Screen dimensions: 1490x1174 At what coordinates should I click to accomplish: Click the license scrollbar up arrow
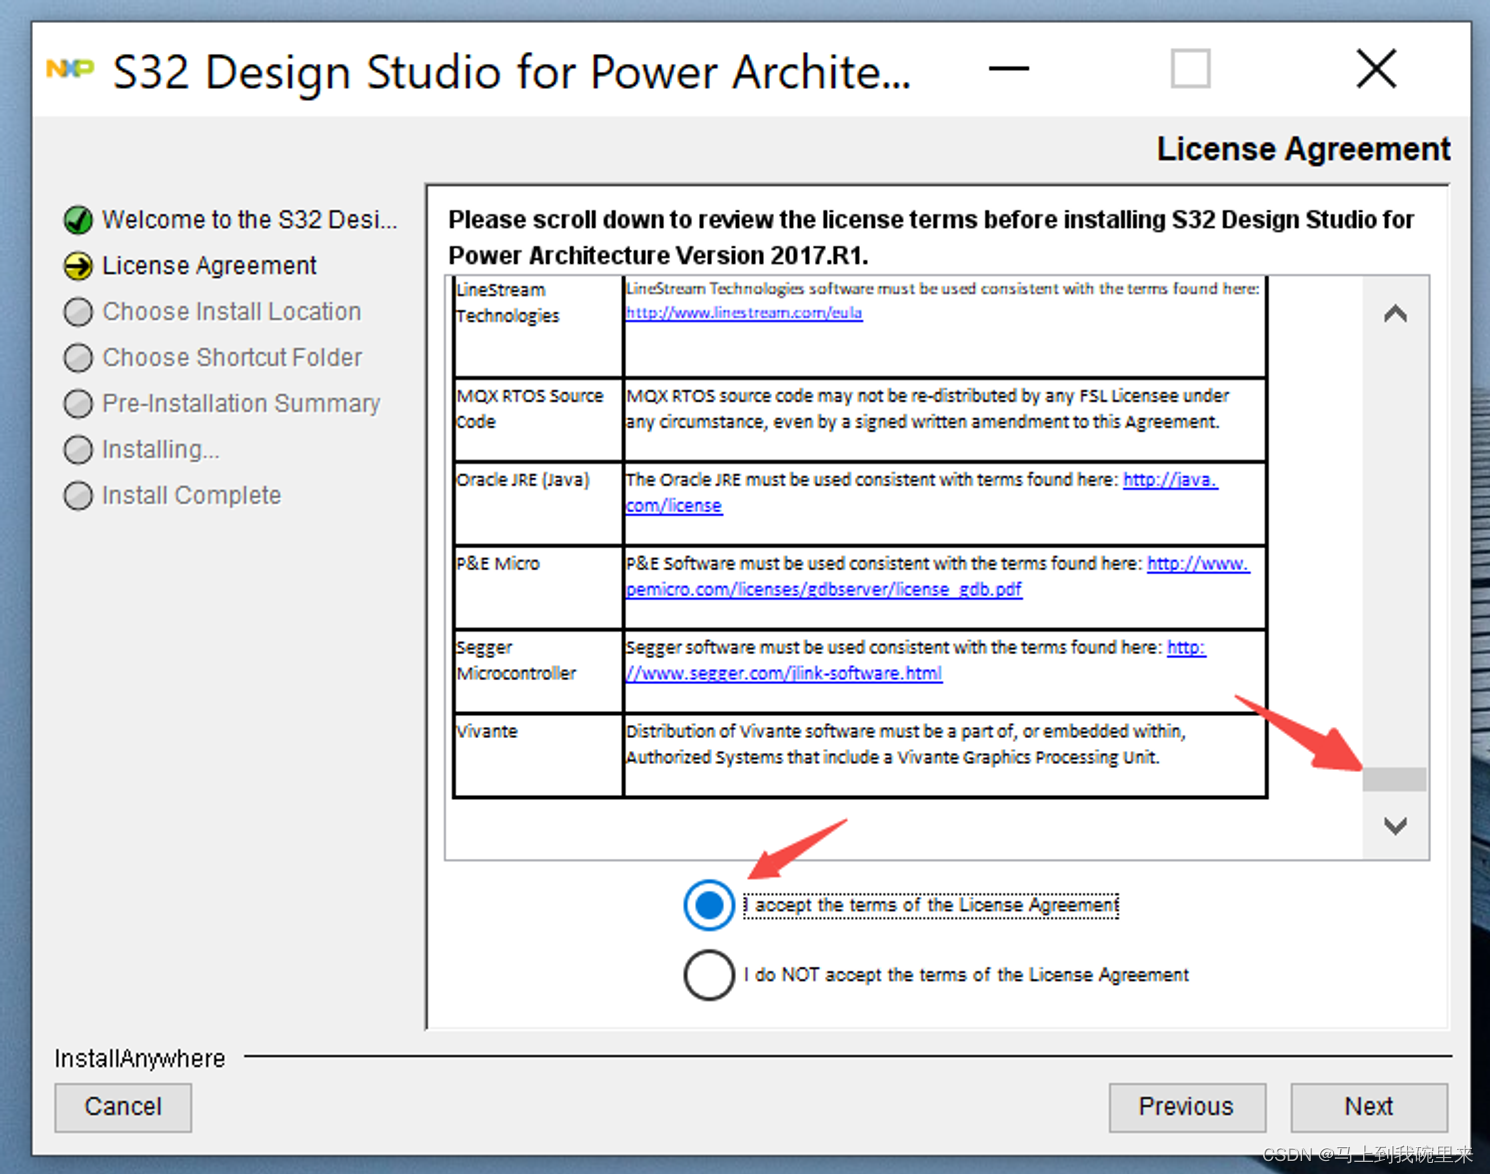click(1395, 315)
